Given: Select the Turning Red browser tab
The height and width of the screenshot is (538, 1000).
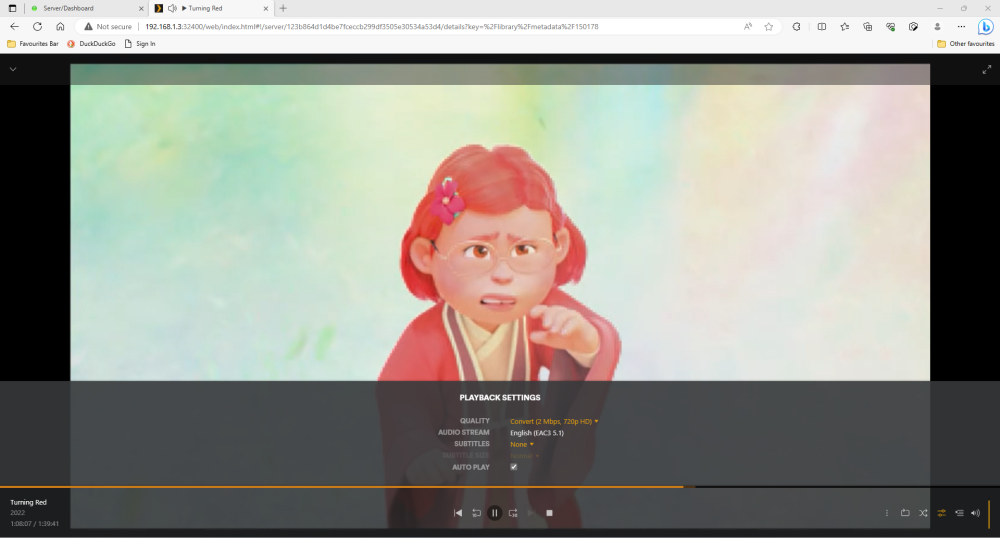Looking at the screenshot, I should (x=211, y=8).
